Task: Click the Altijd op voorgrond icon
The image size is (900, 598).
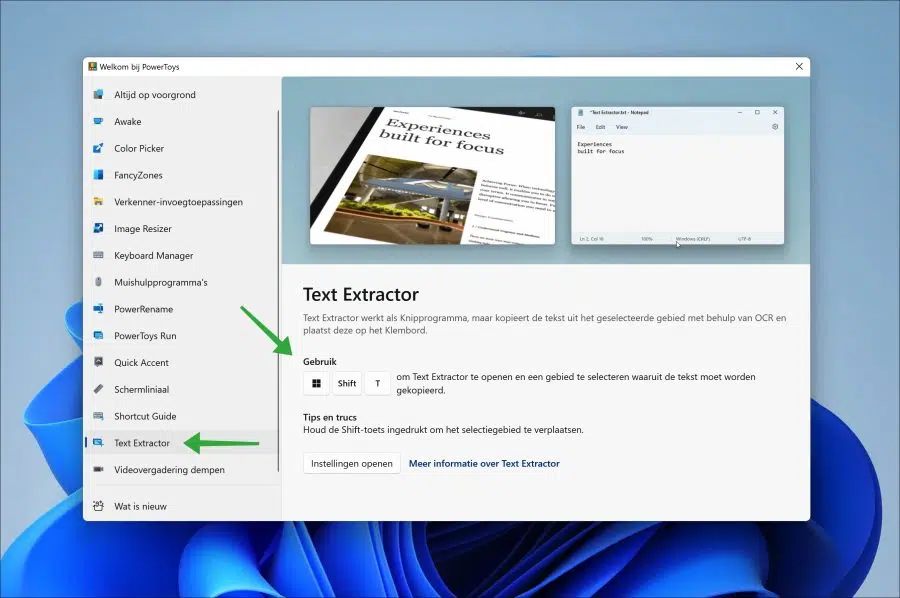Action: [98, 94]
